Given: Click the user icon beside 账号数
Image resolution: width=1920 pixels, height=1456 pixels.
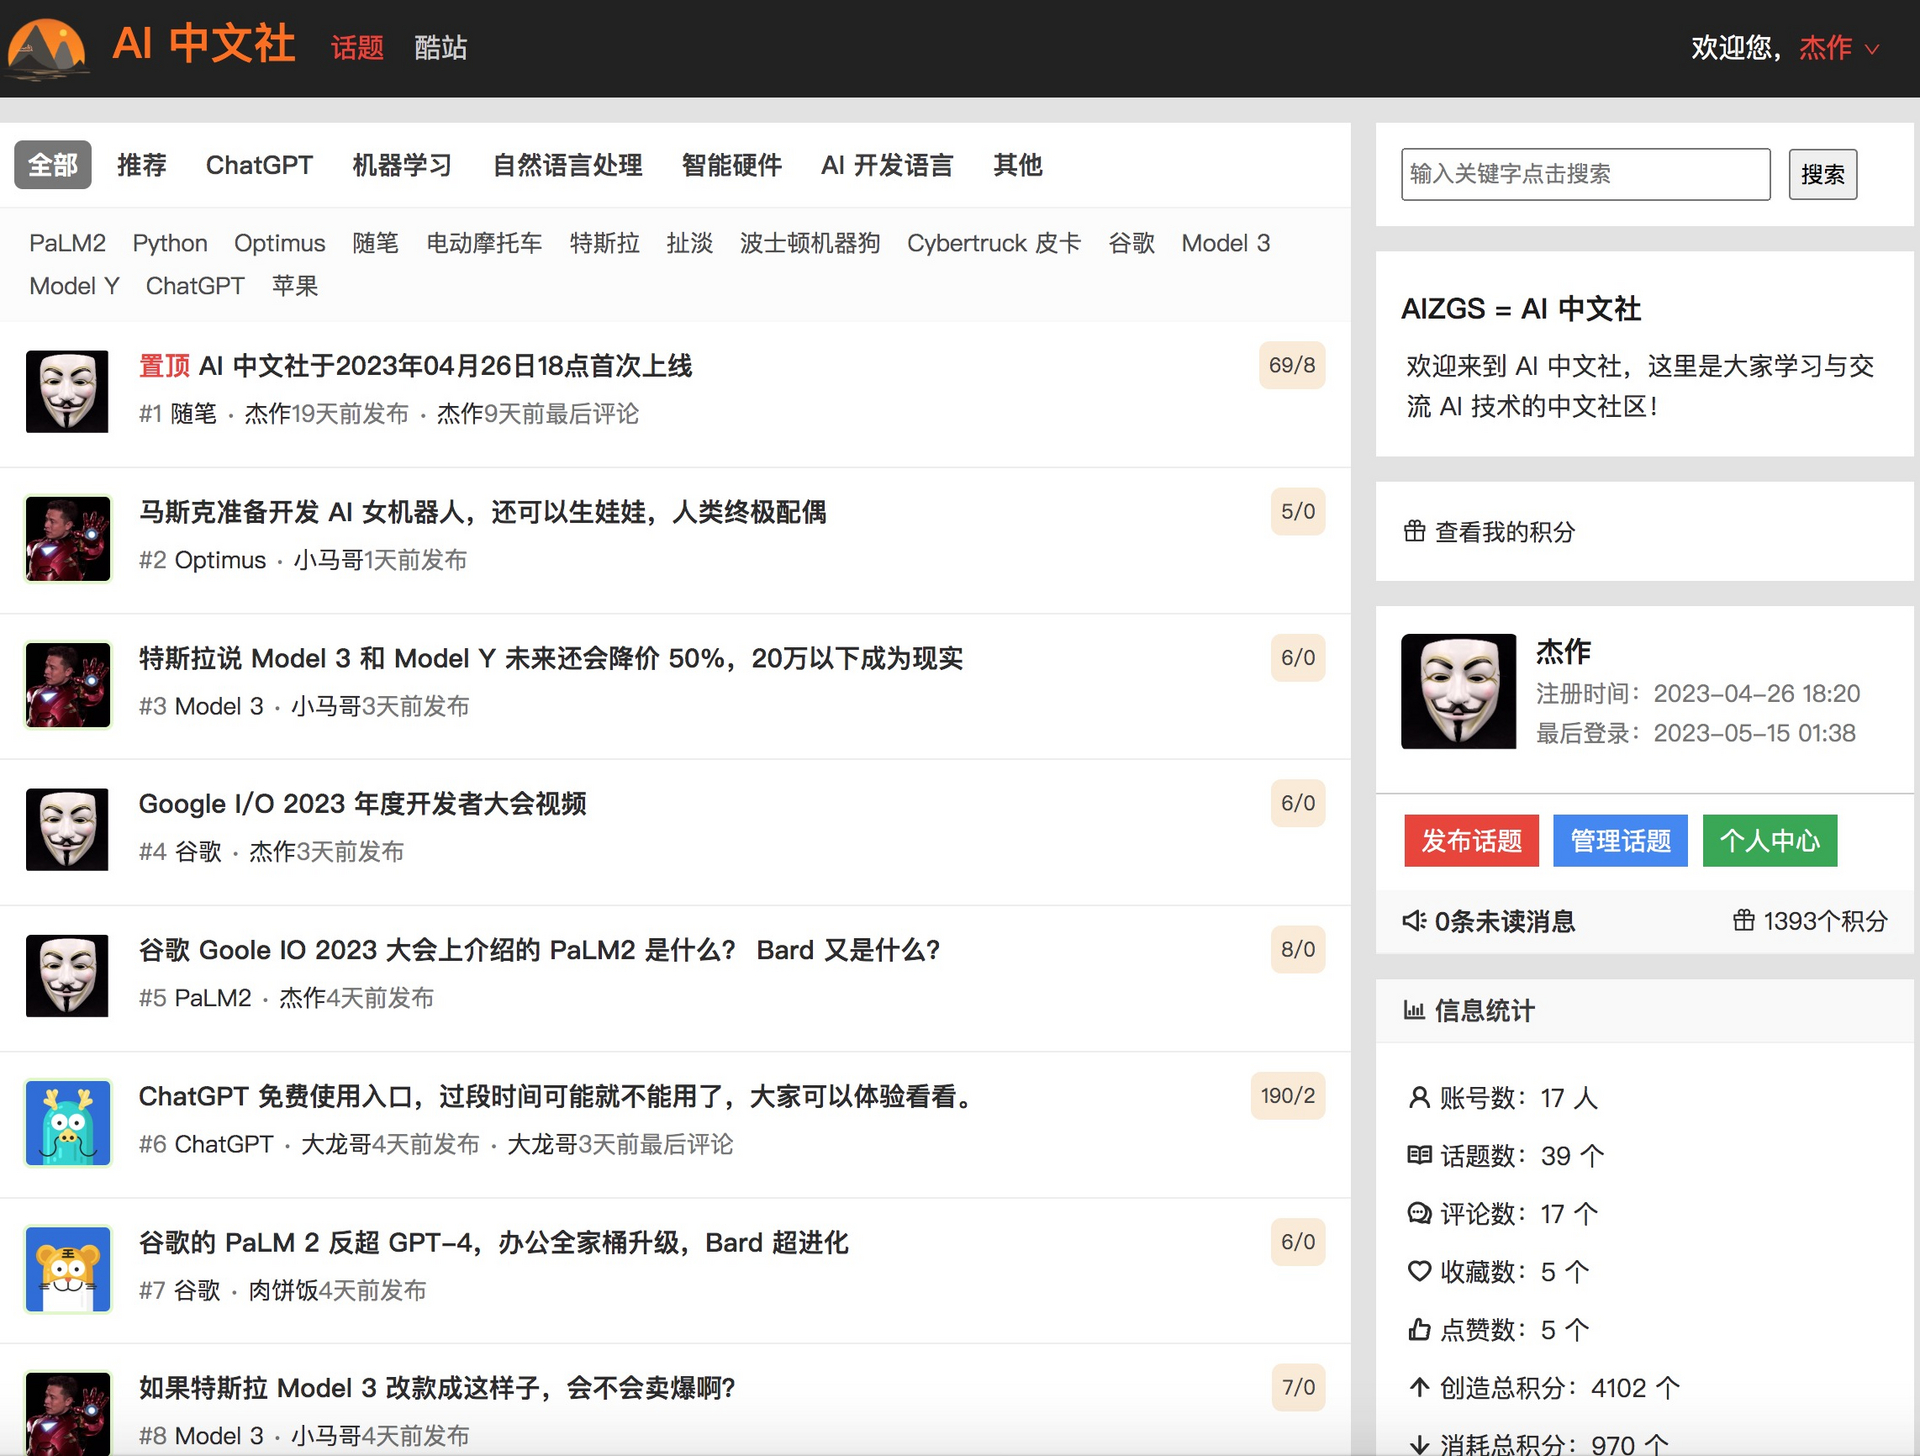Looking at the screenshot, I should point(1419,1098).
